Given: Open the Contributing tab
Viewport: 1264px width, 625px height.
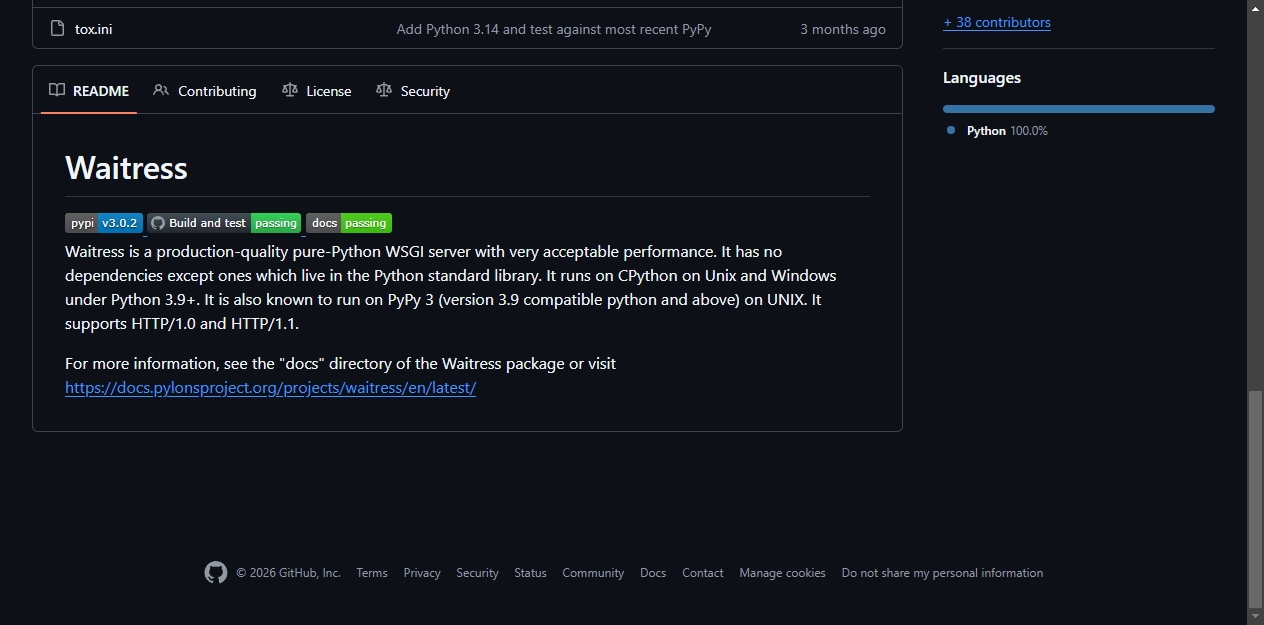Looking at the screenshot, I should pyautogui.click(x=205, y=91).
